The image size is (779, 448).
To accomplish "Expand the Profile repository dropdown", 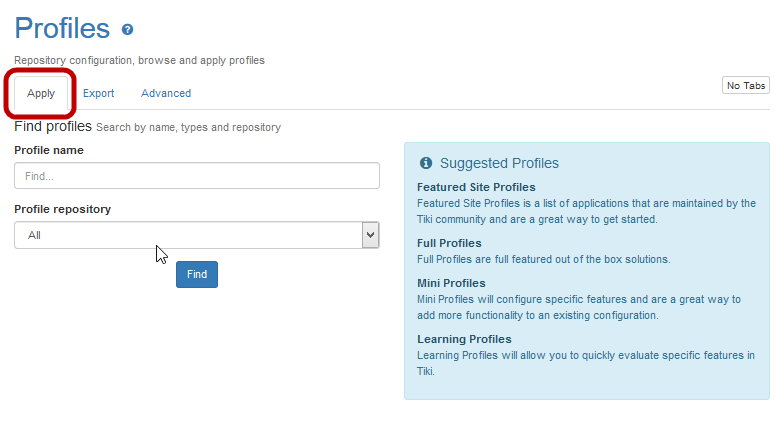I will (x=197, y=235).
